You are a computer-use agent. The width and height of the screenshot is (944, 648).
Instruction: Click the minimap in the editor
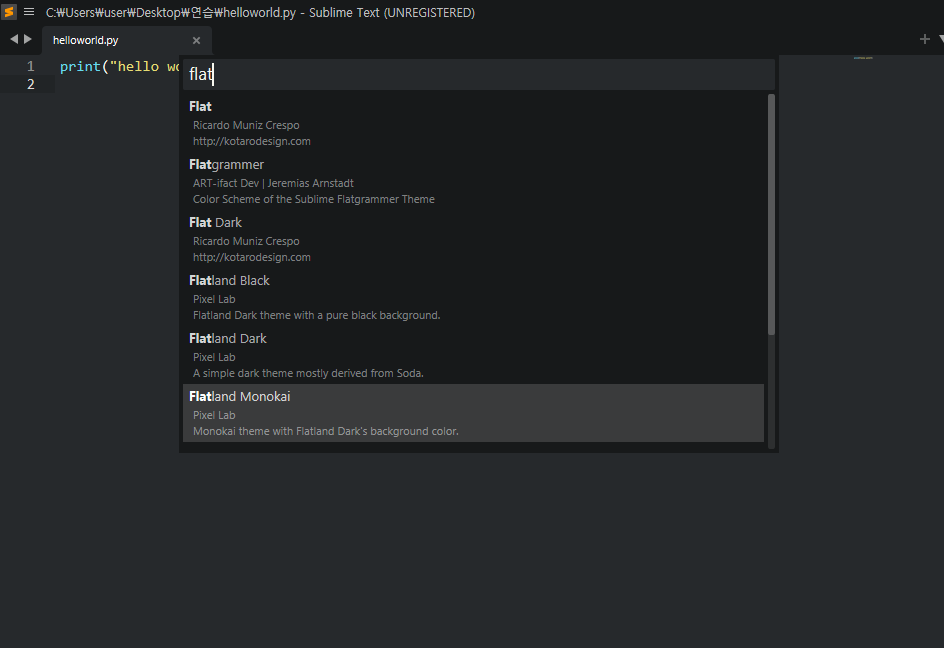coord(863,58)
